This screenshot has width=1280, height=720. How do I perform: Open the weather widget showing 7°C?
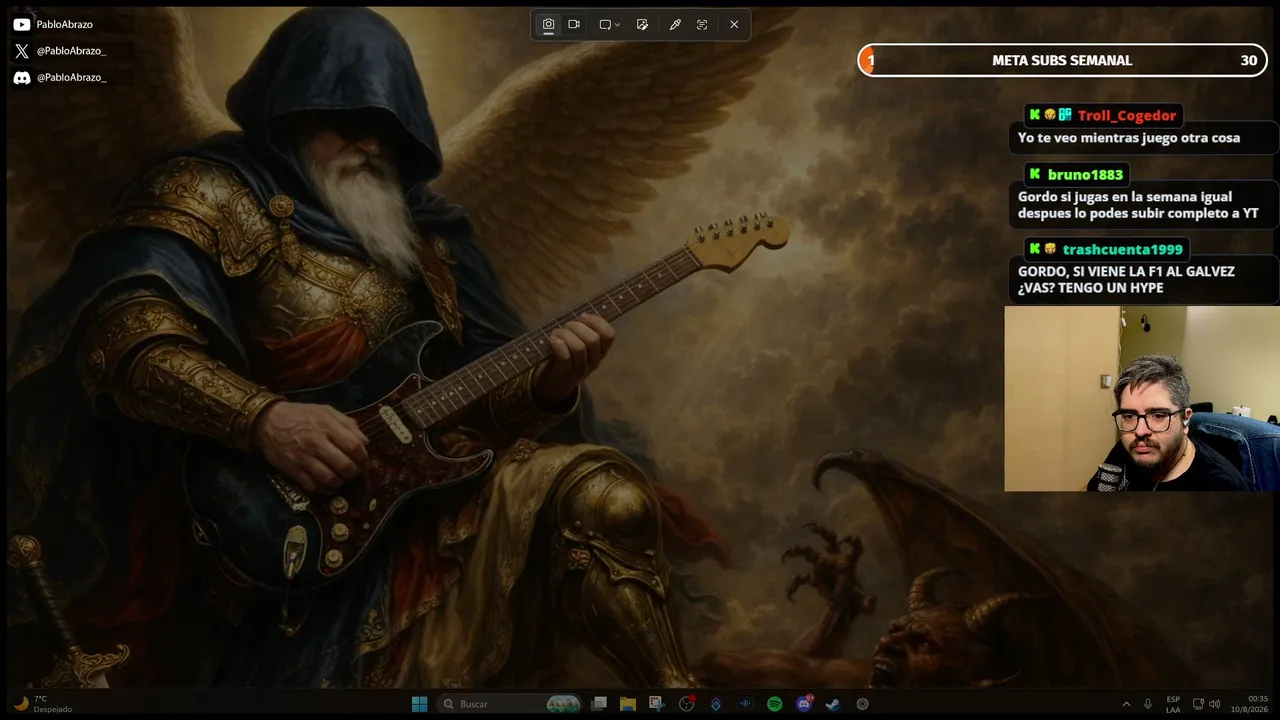[x=42, y=704]
